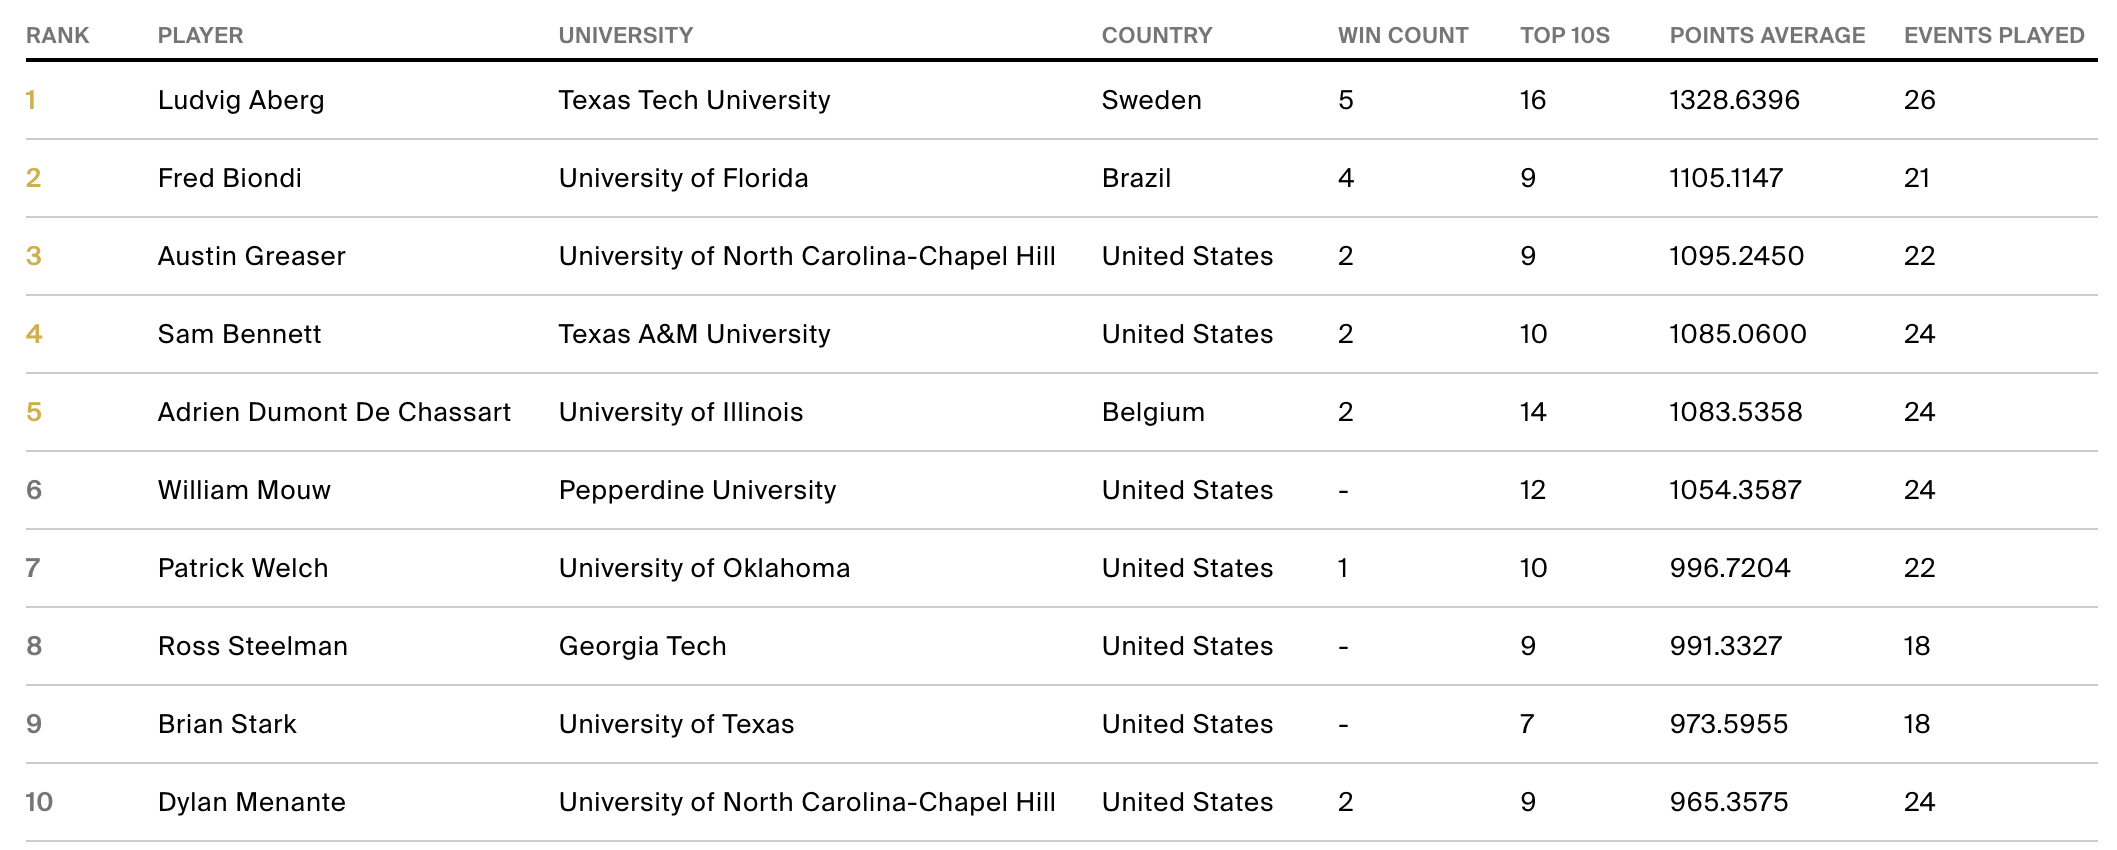This screenshot has height=850, width=2117.
Task: Click William Mouw player name
Action: [244, 490]
